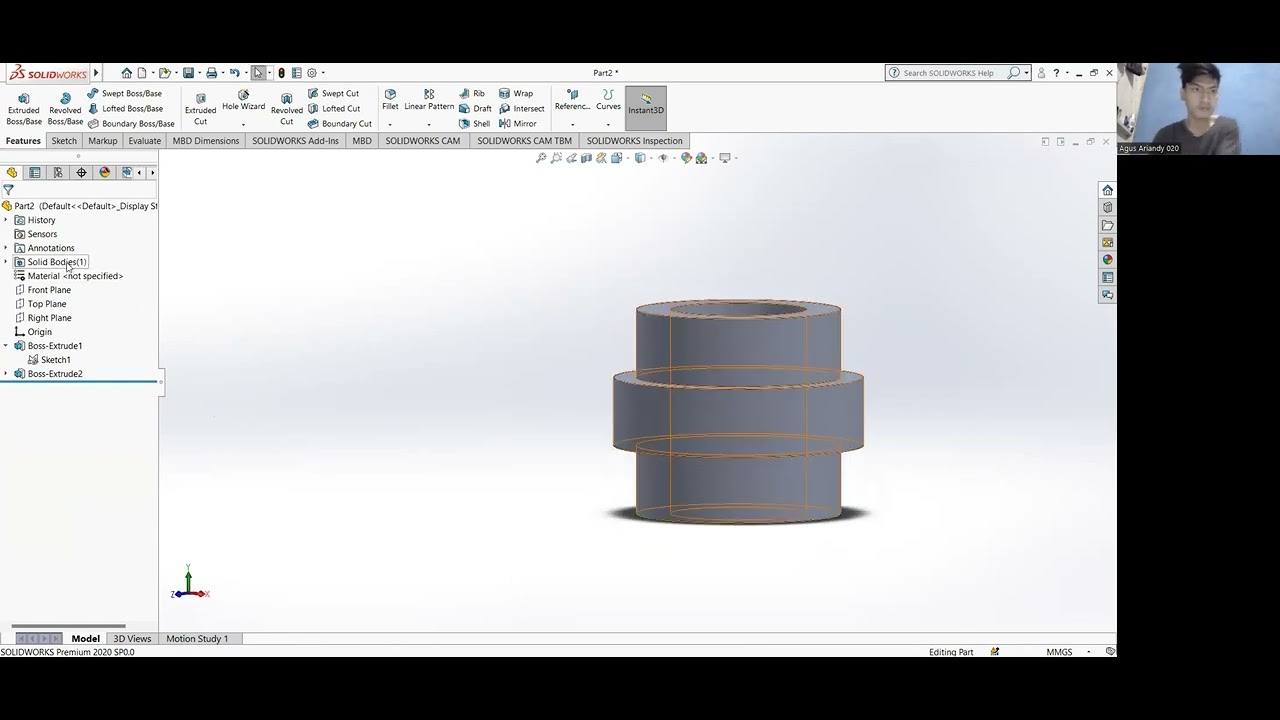Viewport: 1280px width, 720px height.
Task: Select the Front Plane tree item
Action: pos(49,290)
